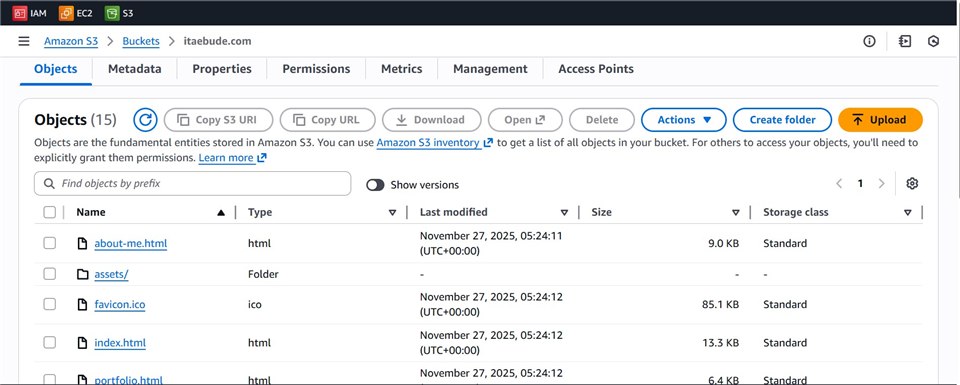This screenshot has height=385, width=960.
Task: Click the 9.0 KB size value
Action: (724, 244)
